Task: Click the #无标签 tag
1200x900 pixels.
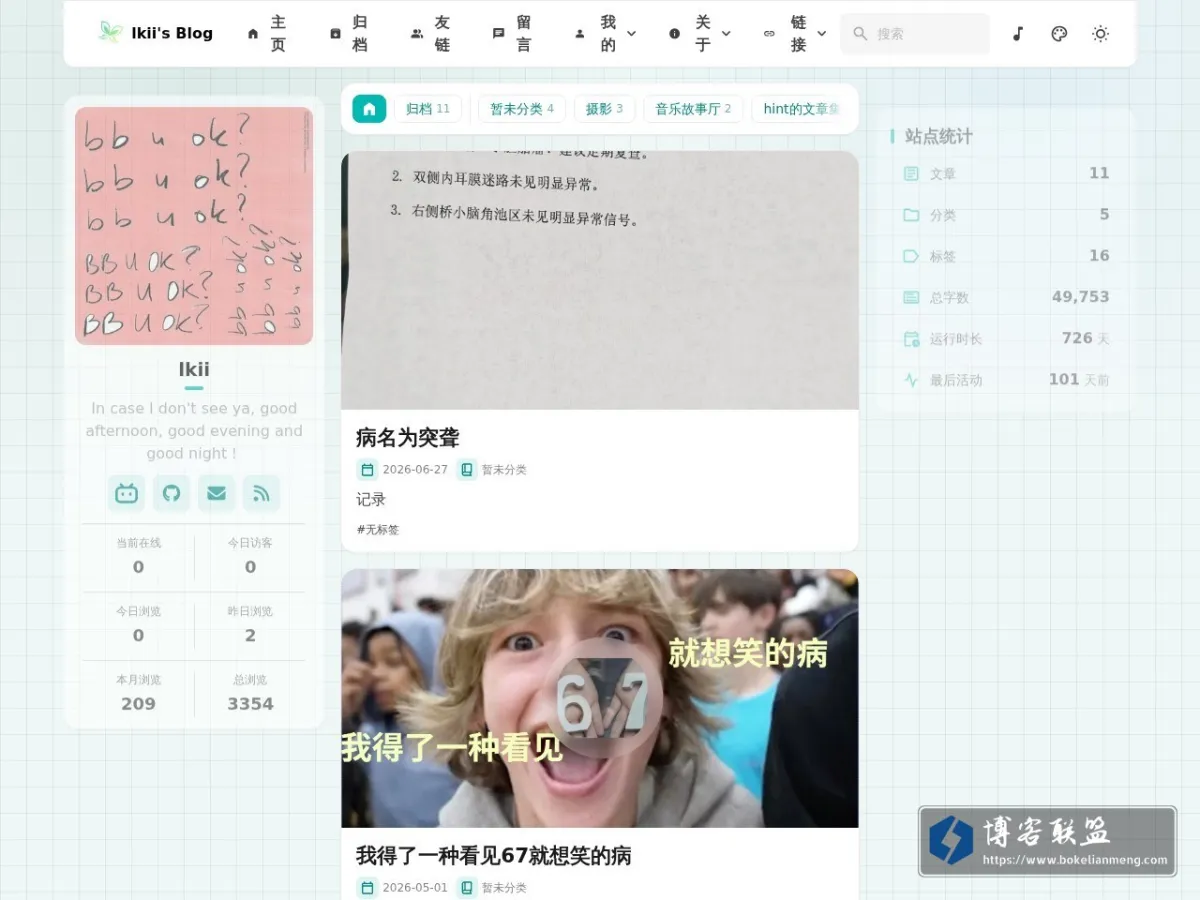Action: (x=378, y=529)
